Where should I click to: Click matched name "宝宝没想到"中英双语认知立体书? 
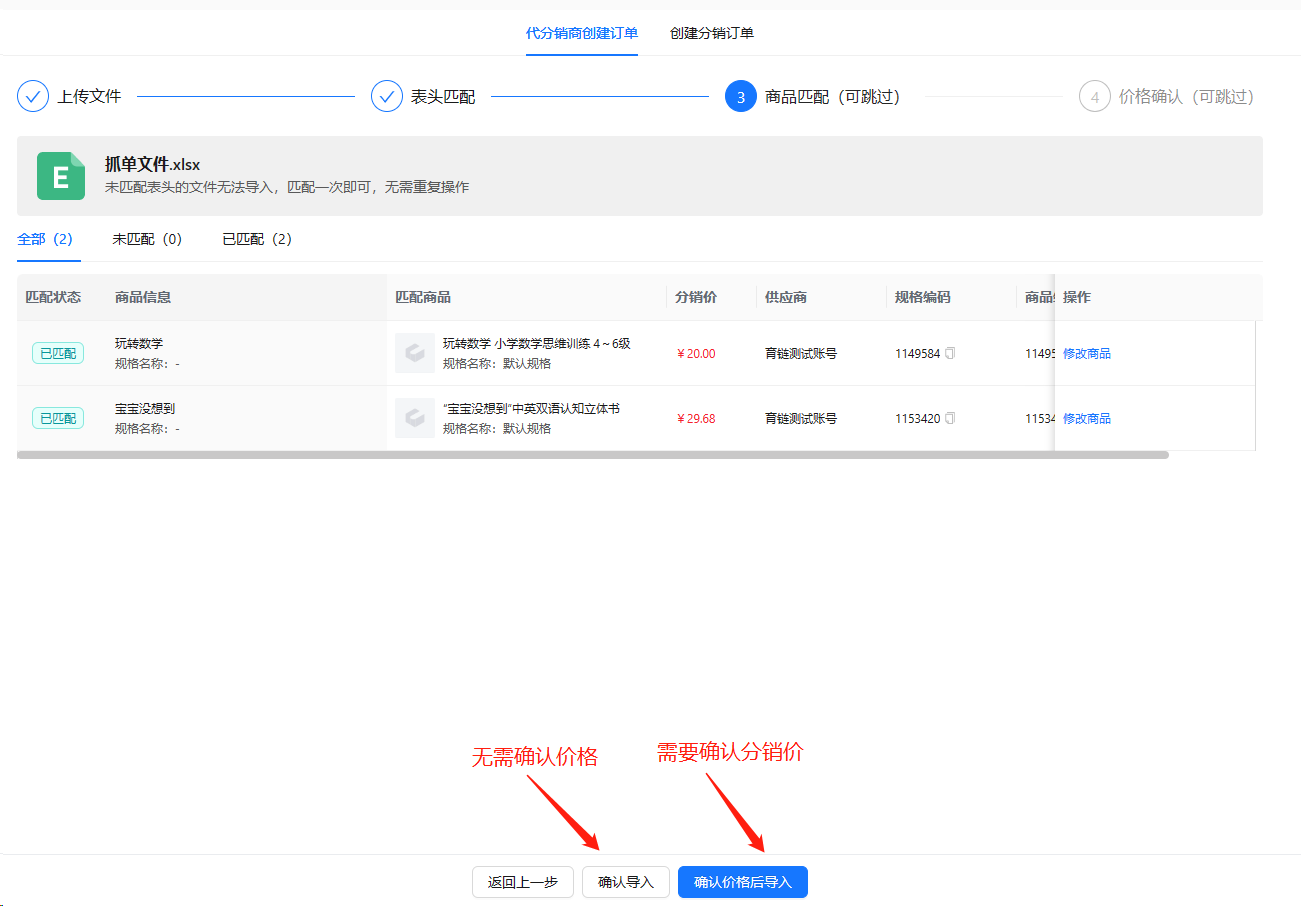[531, 408]
